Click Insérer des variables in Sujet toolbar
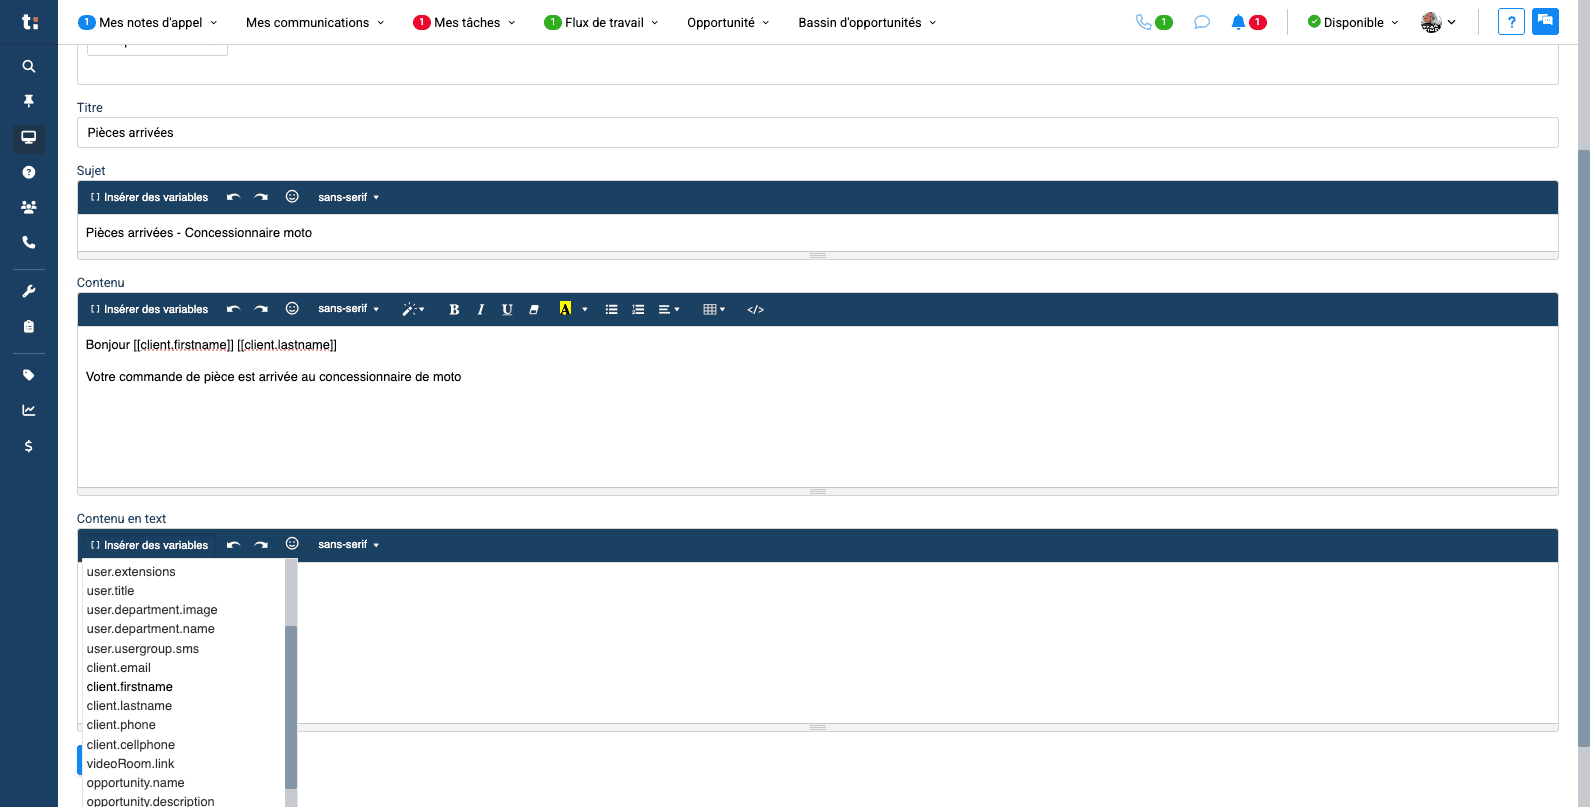The height and width of the screenshot is (807, 1590). pyautogui.click(x=149, y=197)
